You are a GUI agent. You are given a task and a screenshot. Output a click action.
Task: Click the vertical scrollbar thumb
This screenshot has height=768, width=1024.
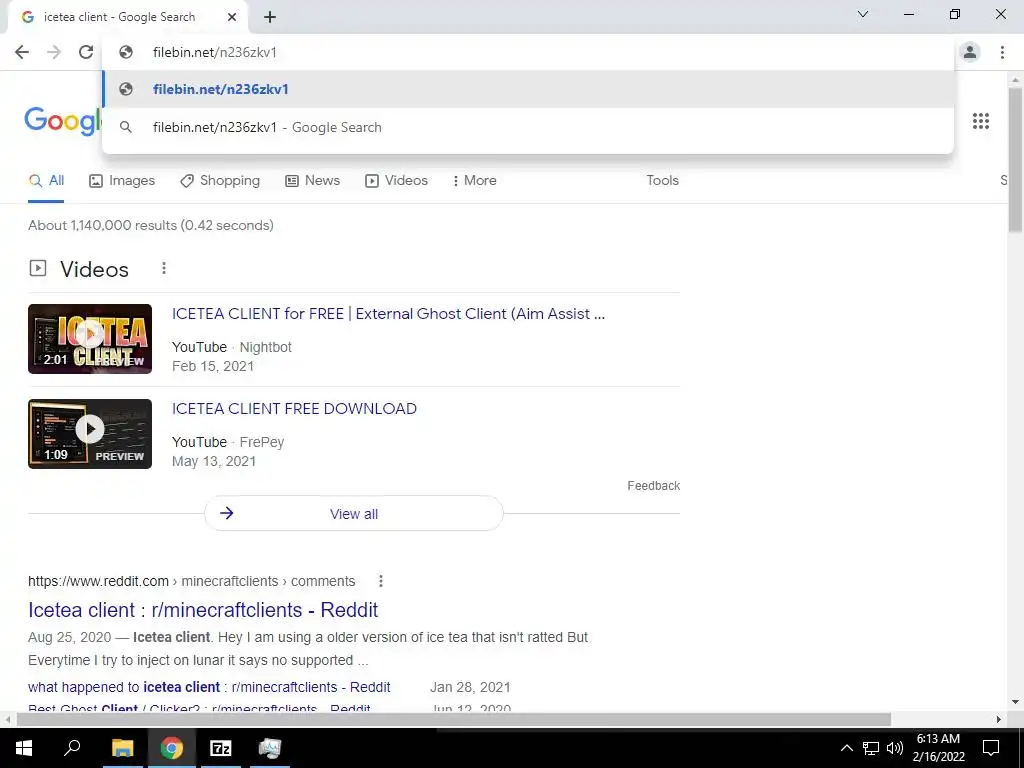pos(1016,159)
